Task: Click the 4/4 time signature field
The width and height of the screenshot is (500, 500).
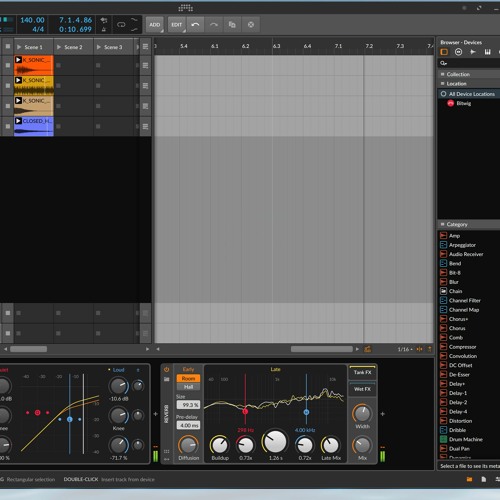Action: (38, 29)
